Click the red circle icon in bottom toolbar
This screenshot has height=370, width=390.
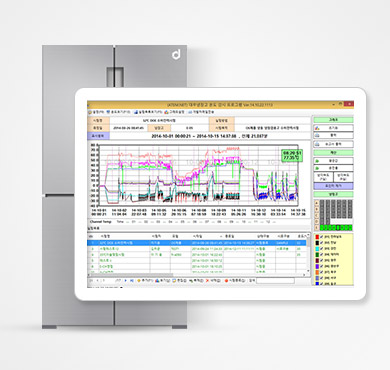click(x=226, y=281)
